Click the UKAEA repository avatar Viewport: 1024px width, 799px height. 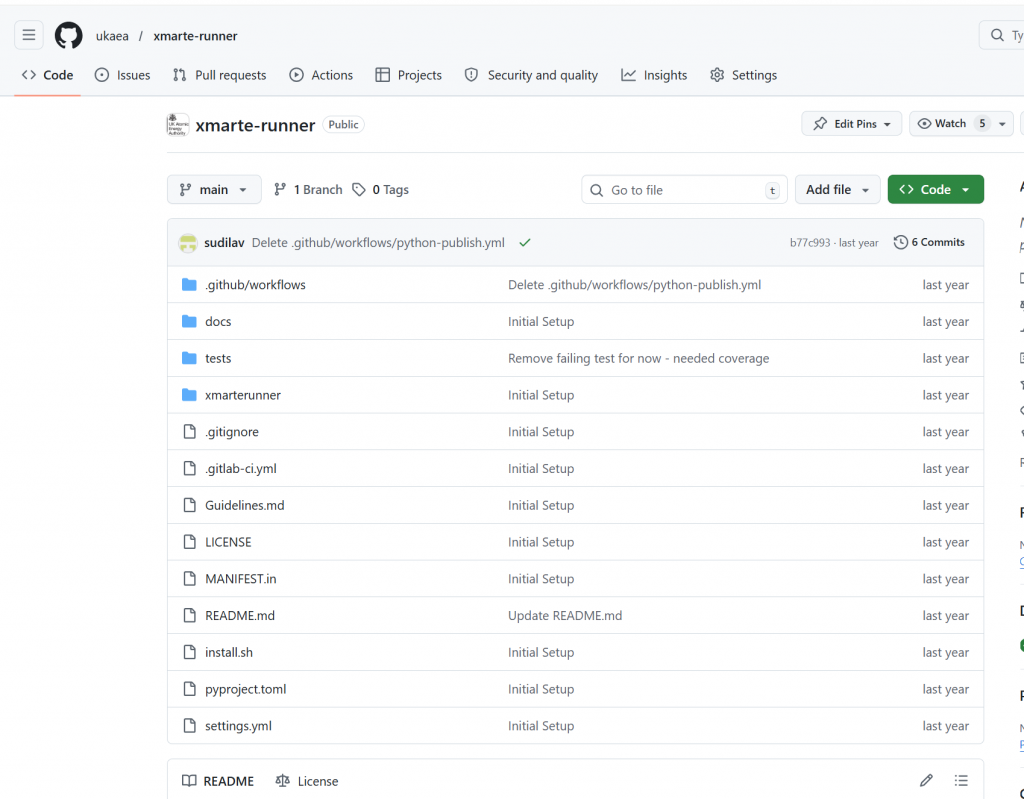click(x=178, y=125)
